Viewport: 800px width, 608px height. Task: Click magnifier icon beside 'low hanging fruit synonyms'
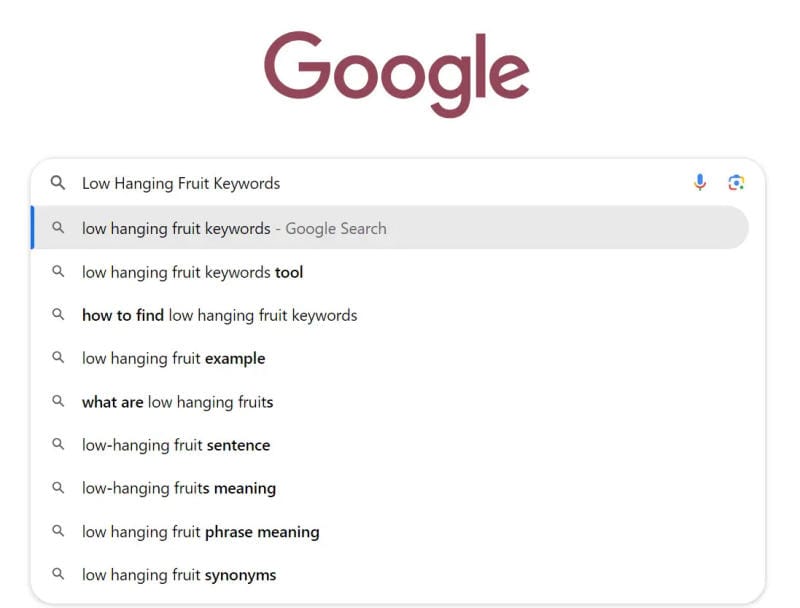coord(58,575)
